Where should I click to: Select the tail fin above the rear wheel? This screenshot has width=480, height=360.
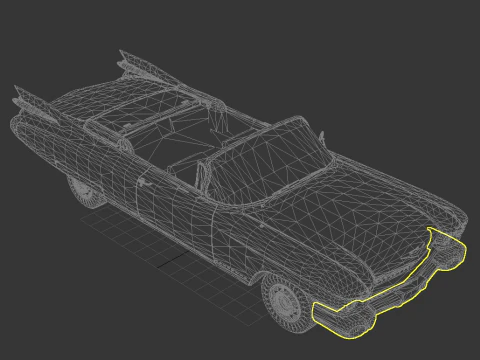tap(36, 104)
